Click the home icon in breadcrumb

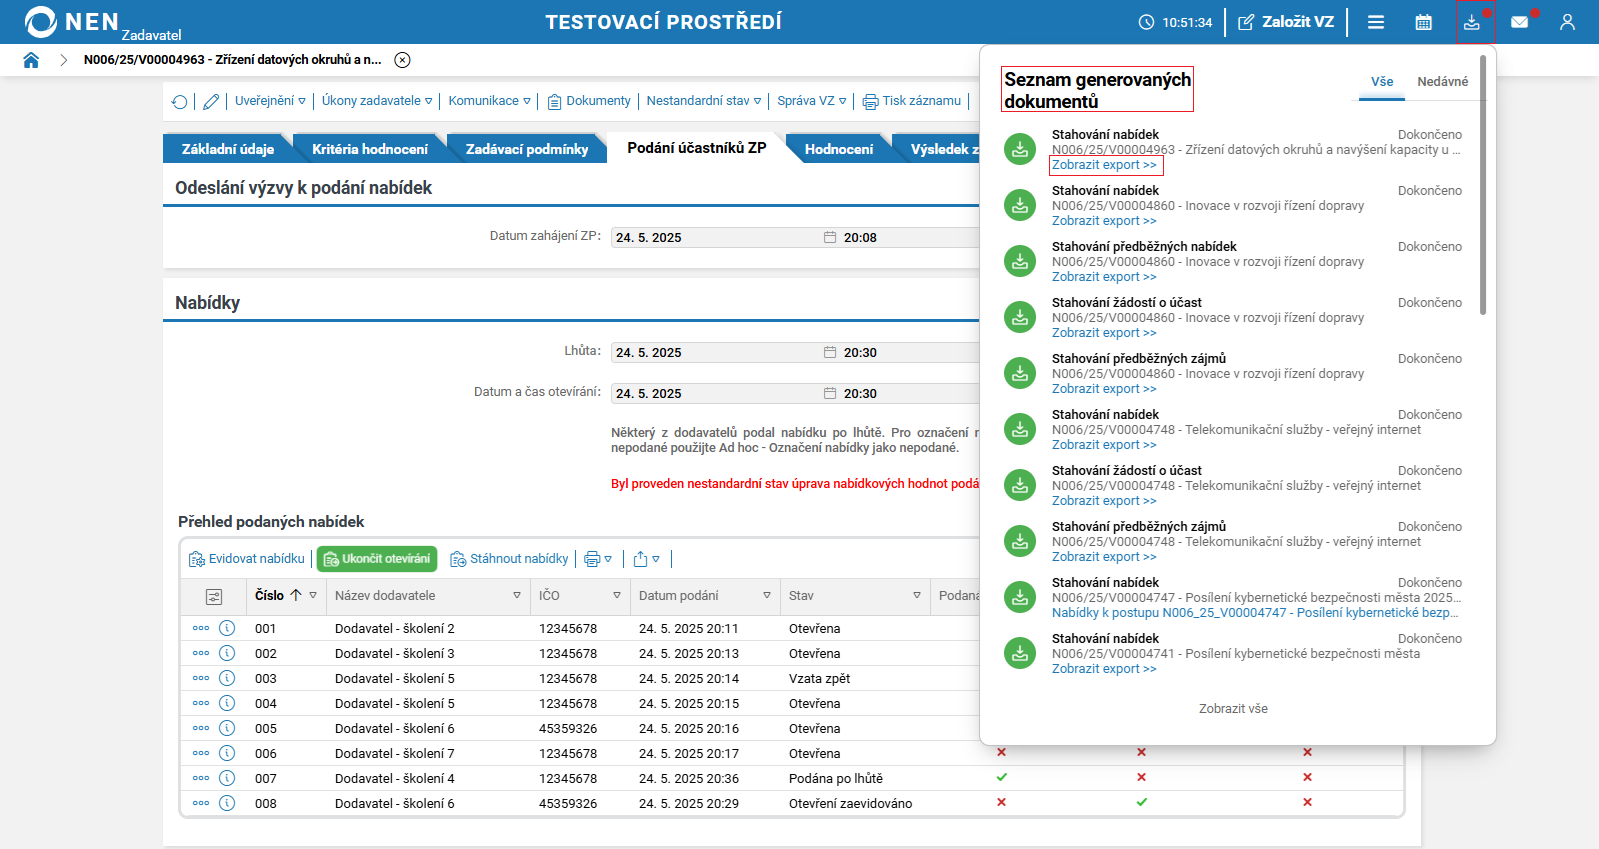(31, 60)
